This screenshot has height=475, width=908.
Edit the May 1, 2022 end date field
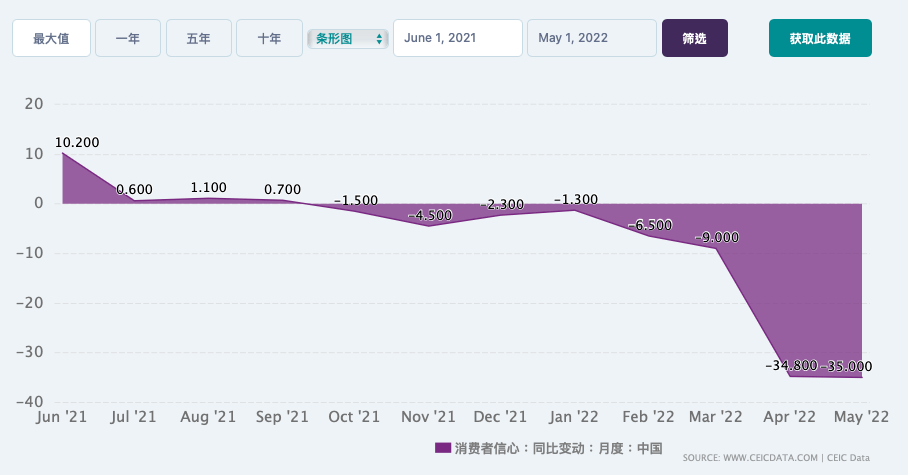pyautogui.click(x=592, y=38)
